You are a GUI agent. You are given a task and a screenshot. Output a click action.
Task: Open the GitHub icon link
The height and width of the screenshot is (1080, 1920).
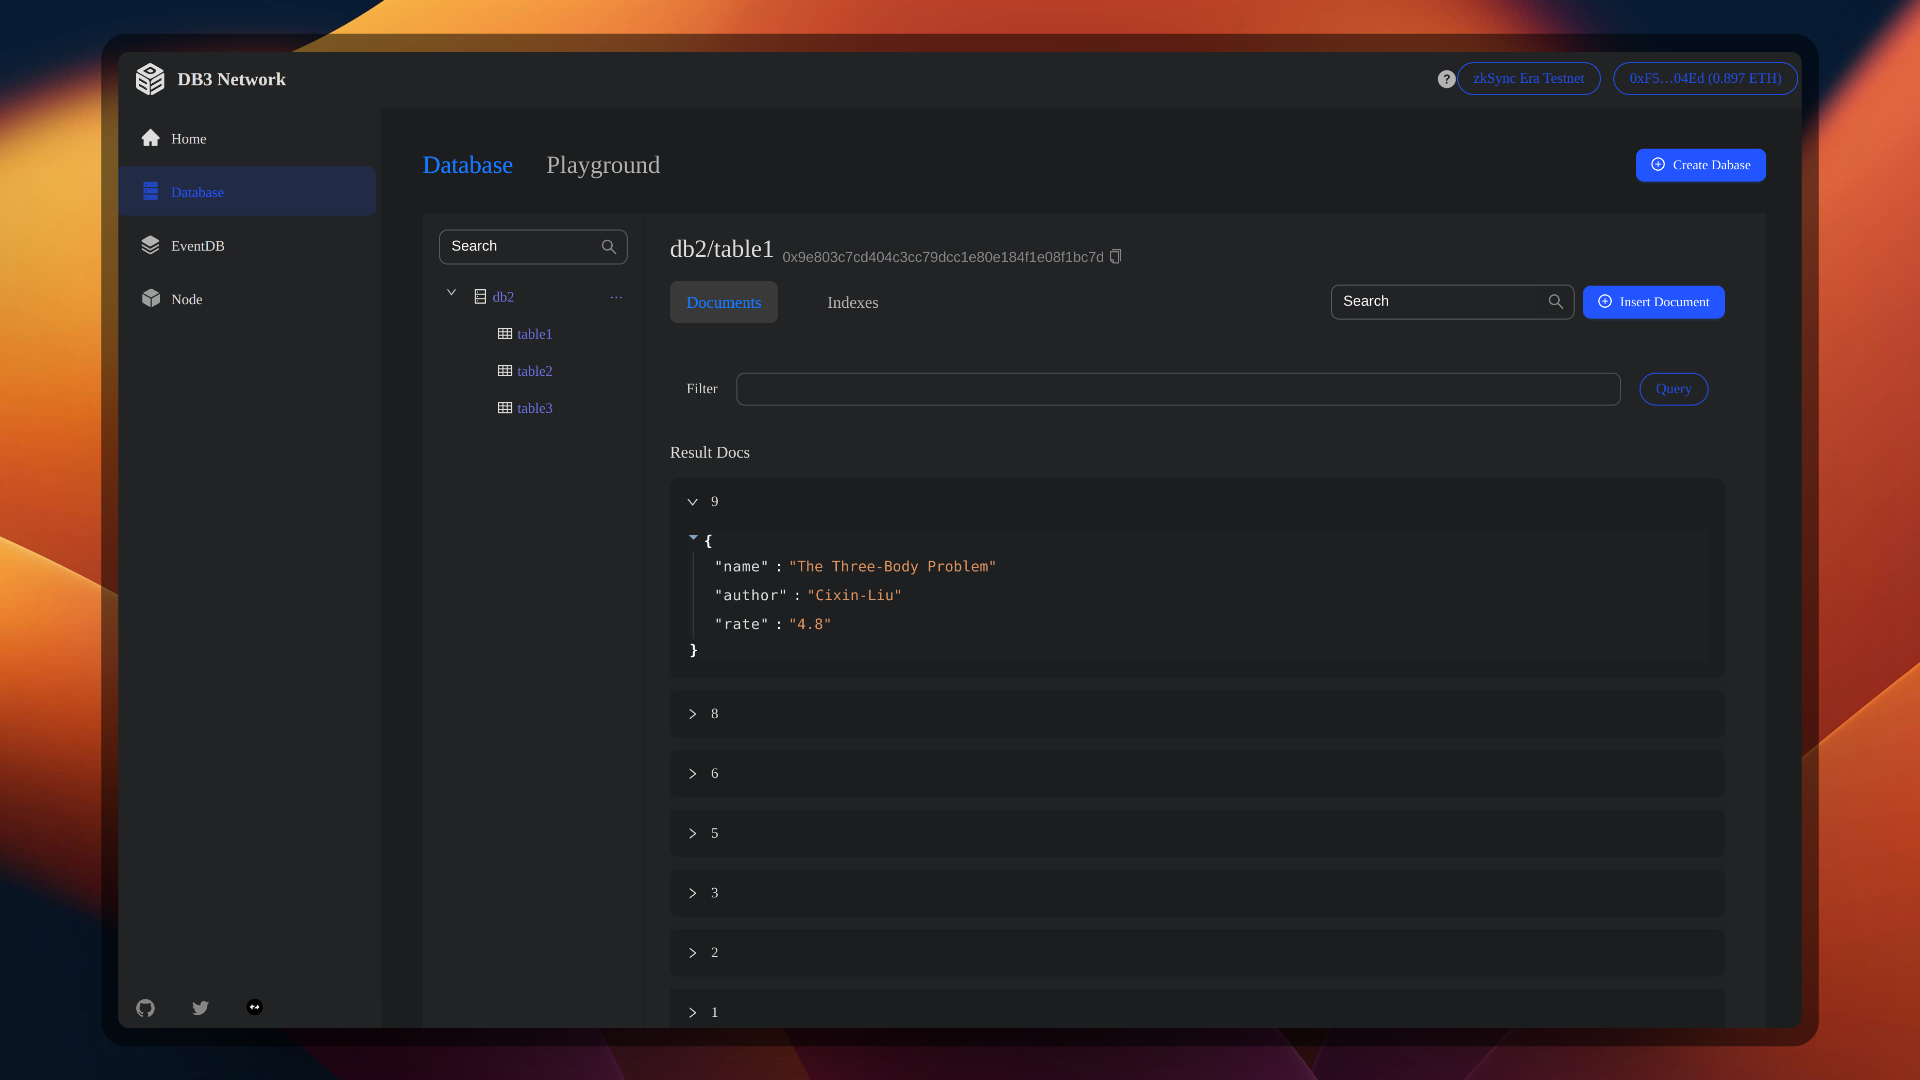146,1008
